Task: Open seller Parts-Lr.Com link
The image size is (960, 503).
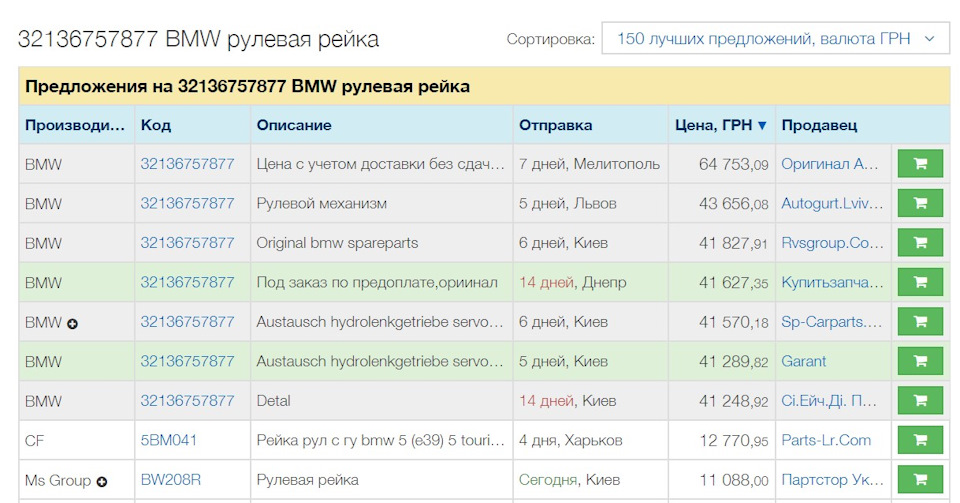Action: point(826,440)
